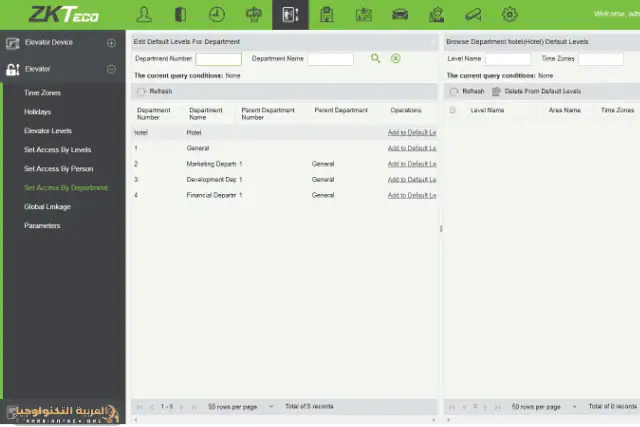Click the page number field in levels panel
Image resolution: width=640 pixels, height=427 pixels.
[x=475, y=407]
